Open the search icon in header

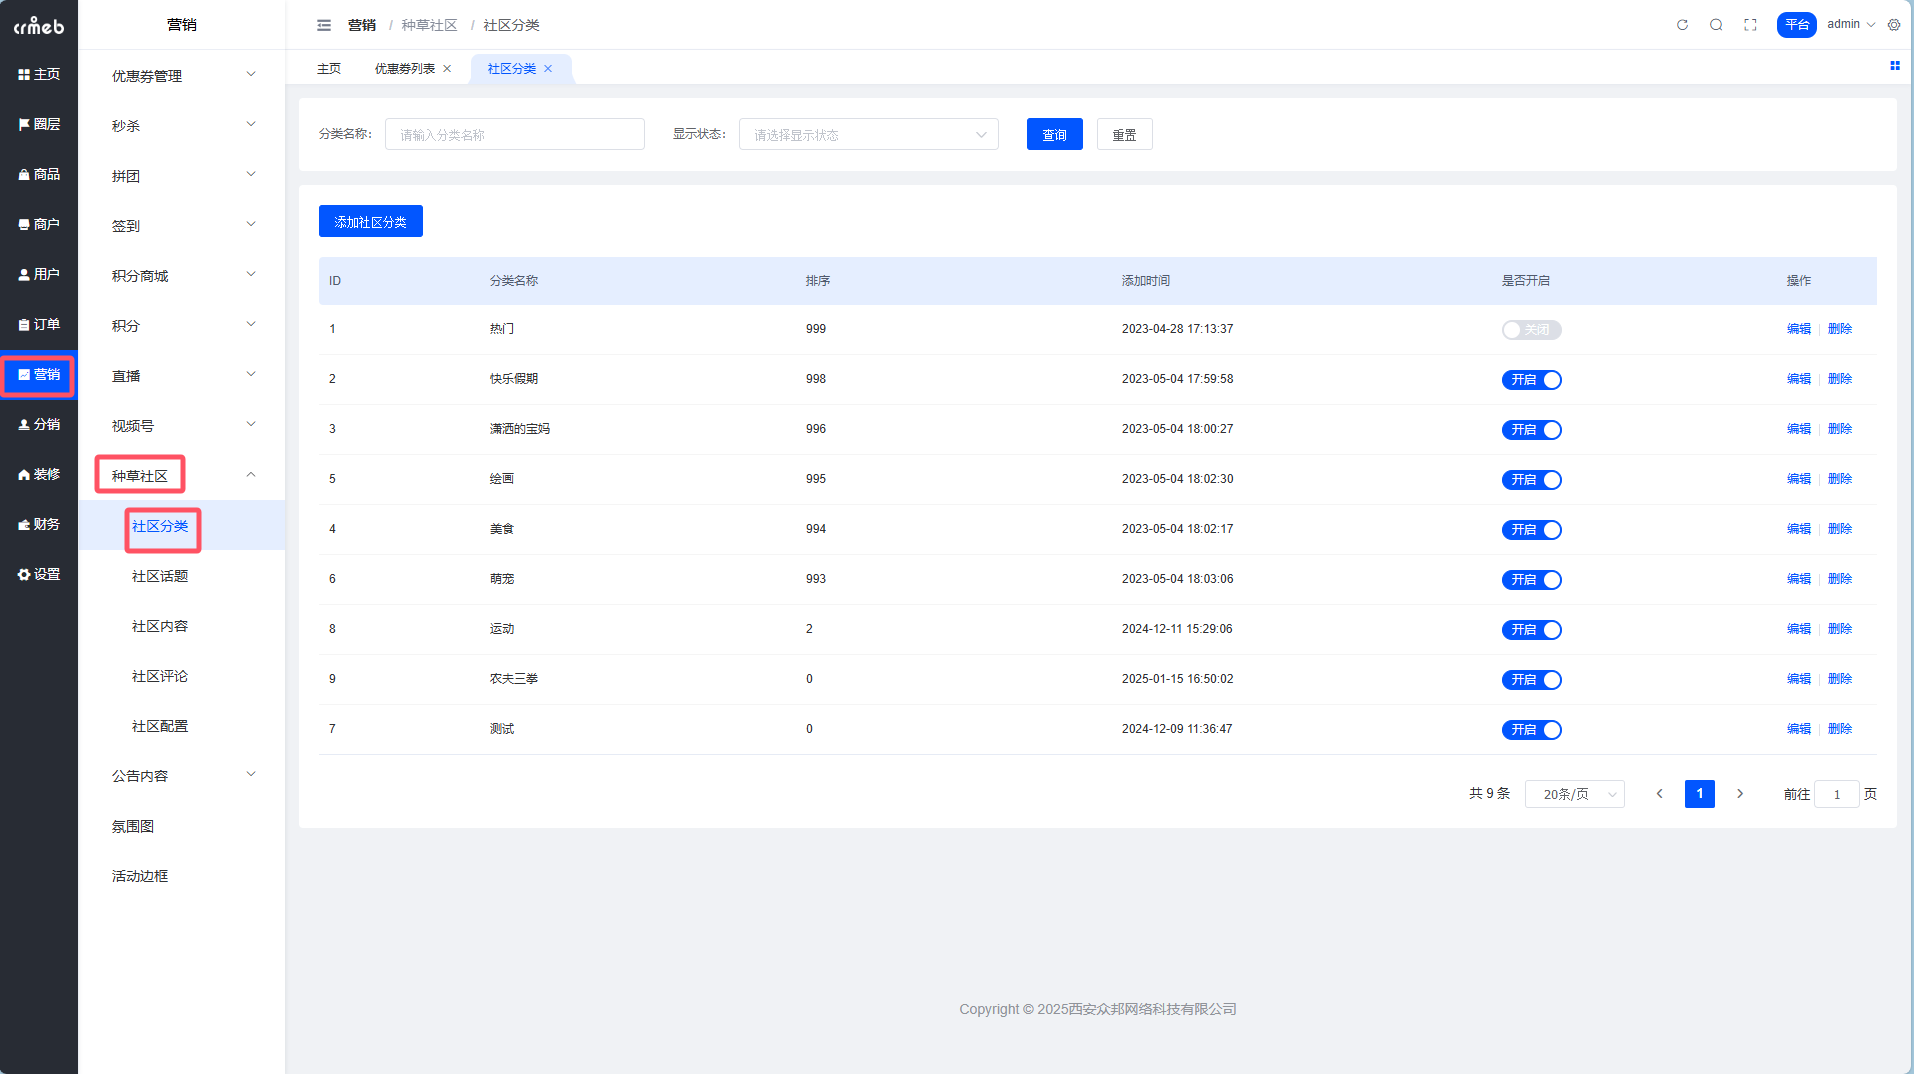[1716, 25]
